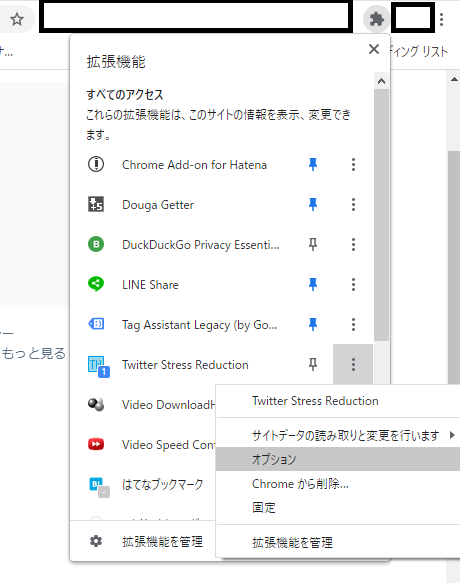Click the page scrollbar up arrow
This screenshot has height=583, width=460.
click(x=454, y=79)
